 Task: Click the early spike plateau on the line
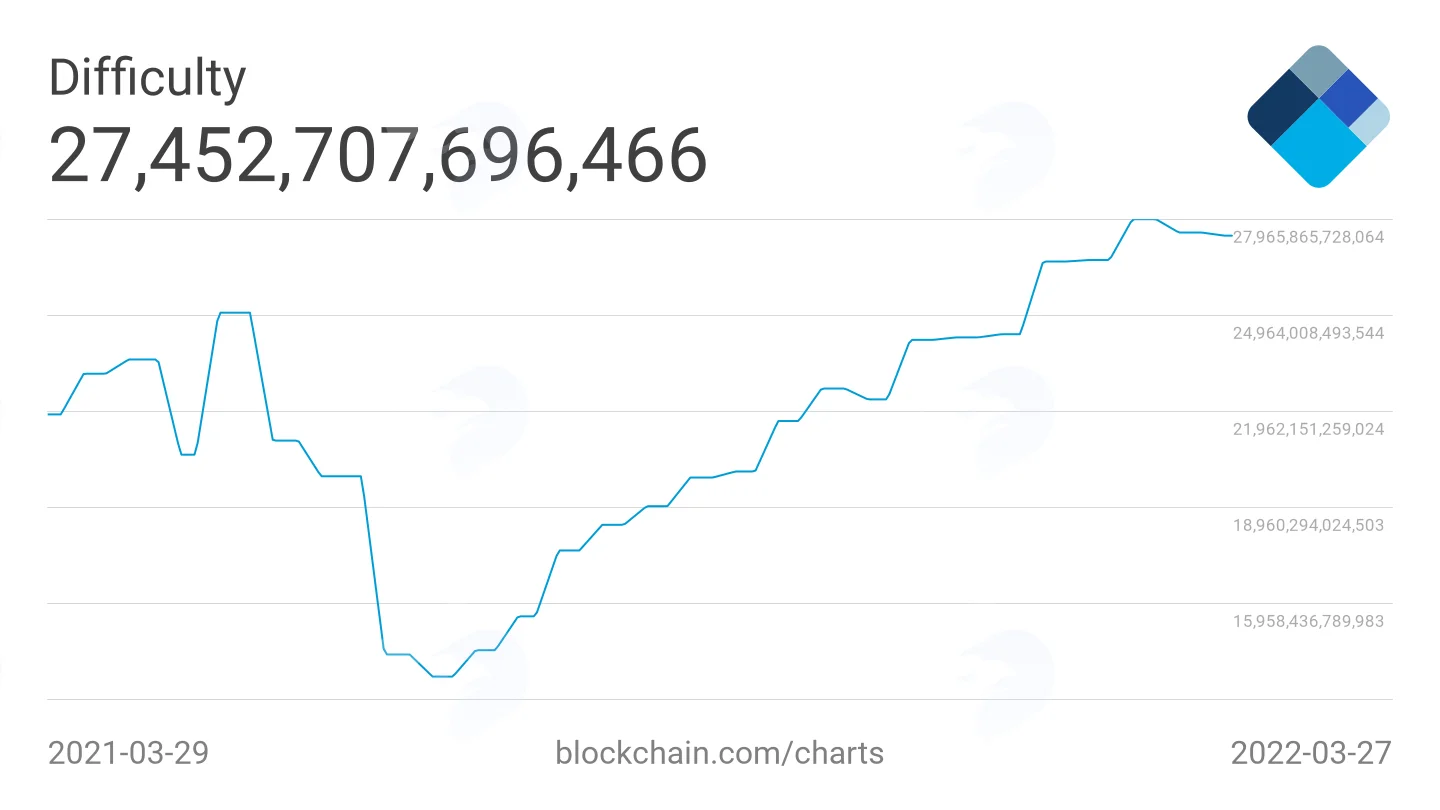234,313
